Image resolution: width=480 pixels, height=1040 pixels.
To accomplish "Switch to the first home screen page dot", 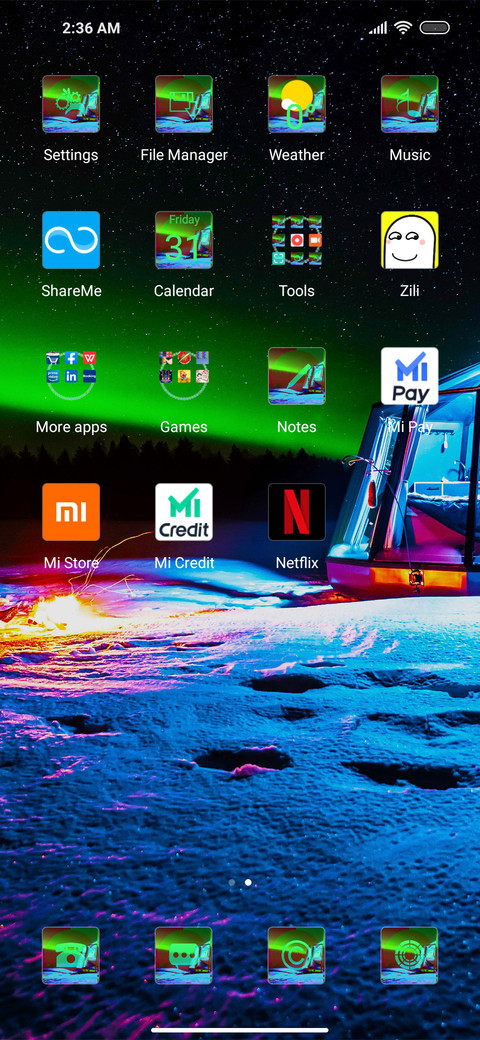I will (x=231, y=883).
